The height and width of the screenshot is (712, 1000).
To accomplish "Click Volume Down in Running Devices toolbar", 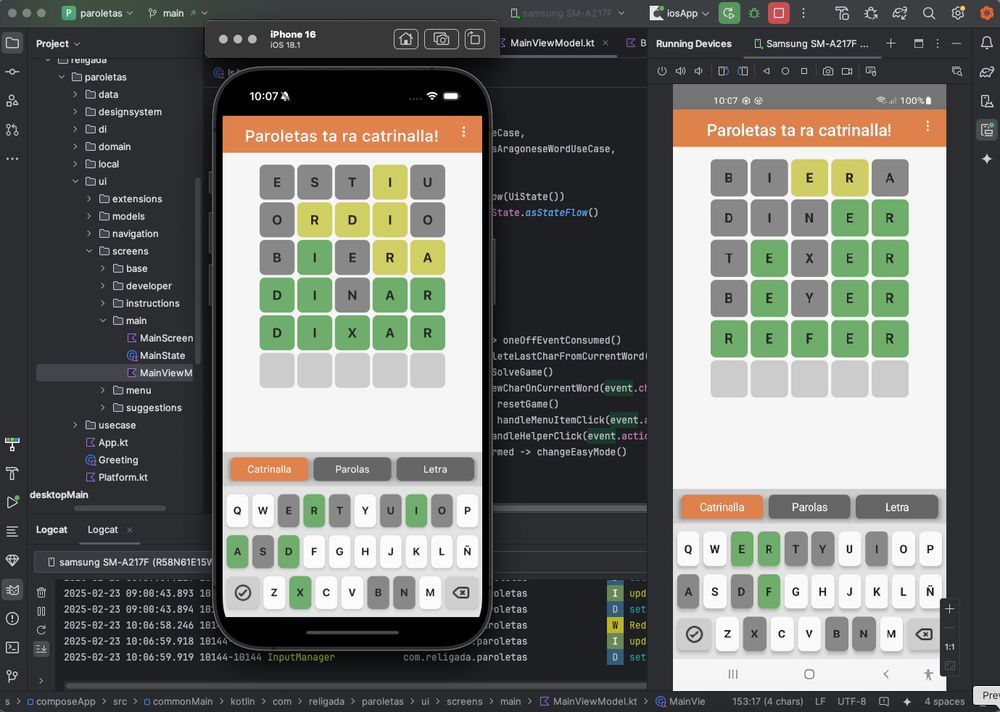I will [x=699, y=71].
